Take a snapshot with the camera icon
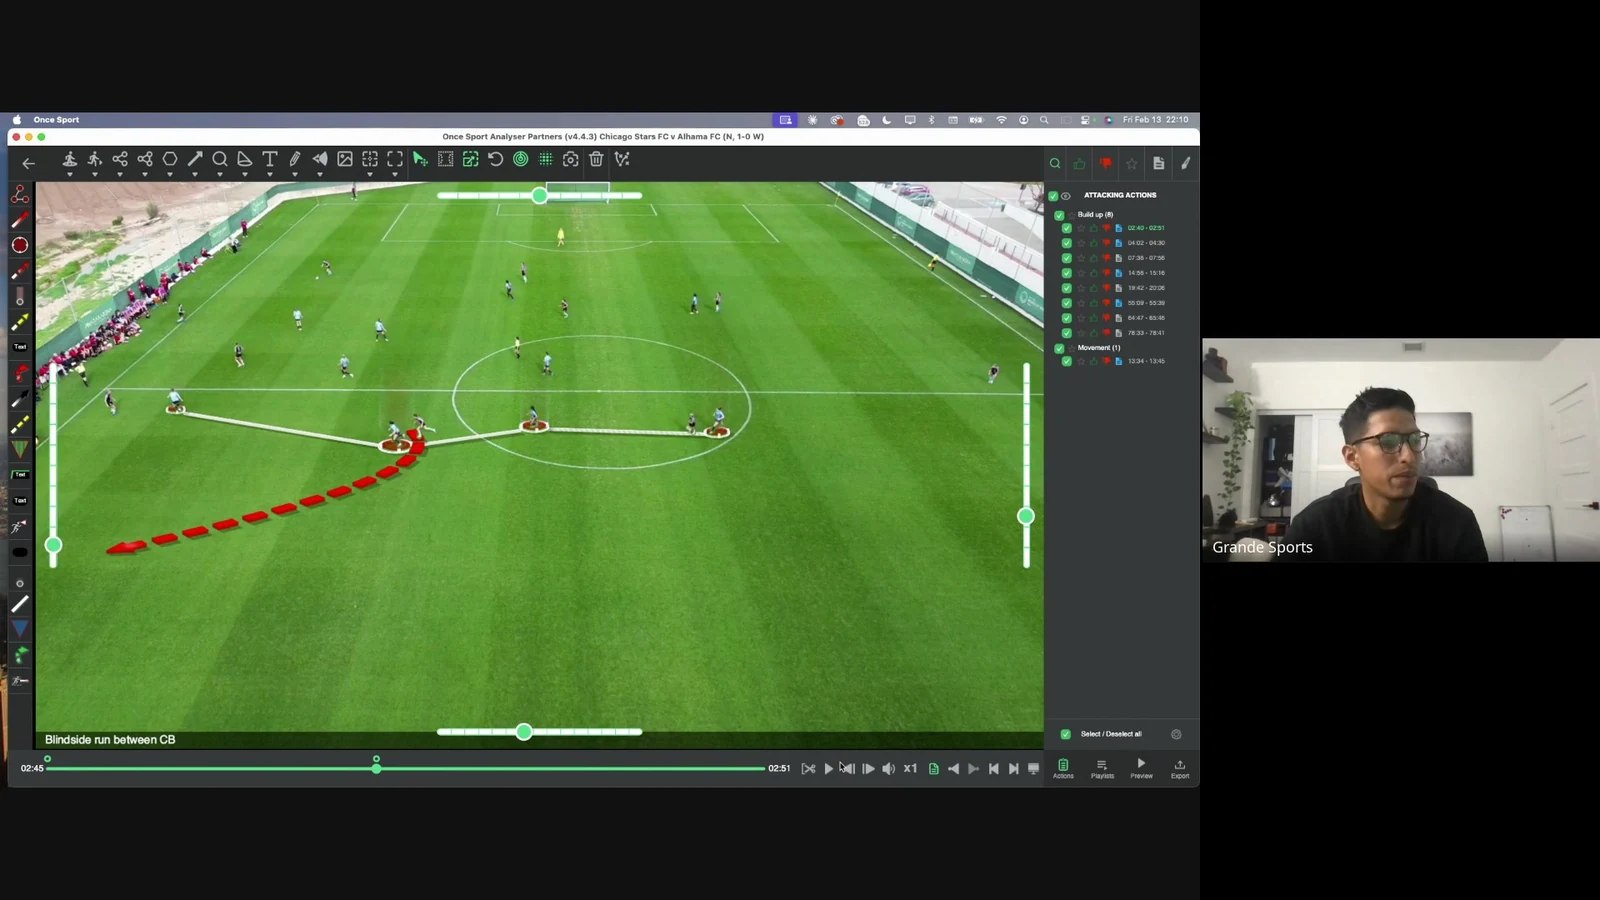Viewport: 1600px width, 900px height. [571, 159]
